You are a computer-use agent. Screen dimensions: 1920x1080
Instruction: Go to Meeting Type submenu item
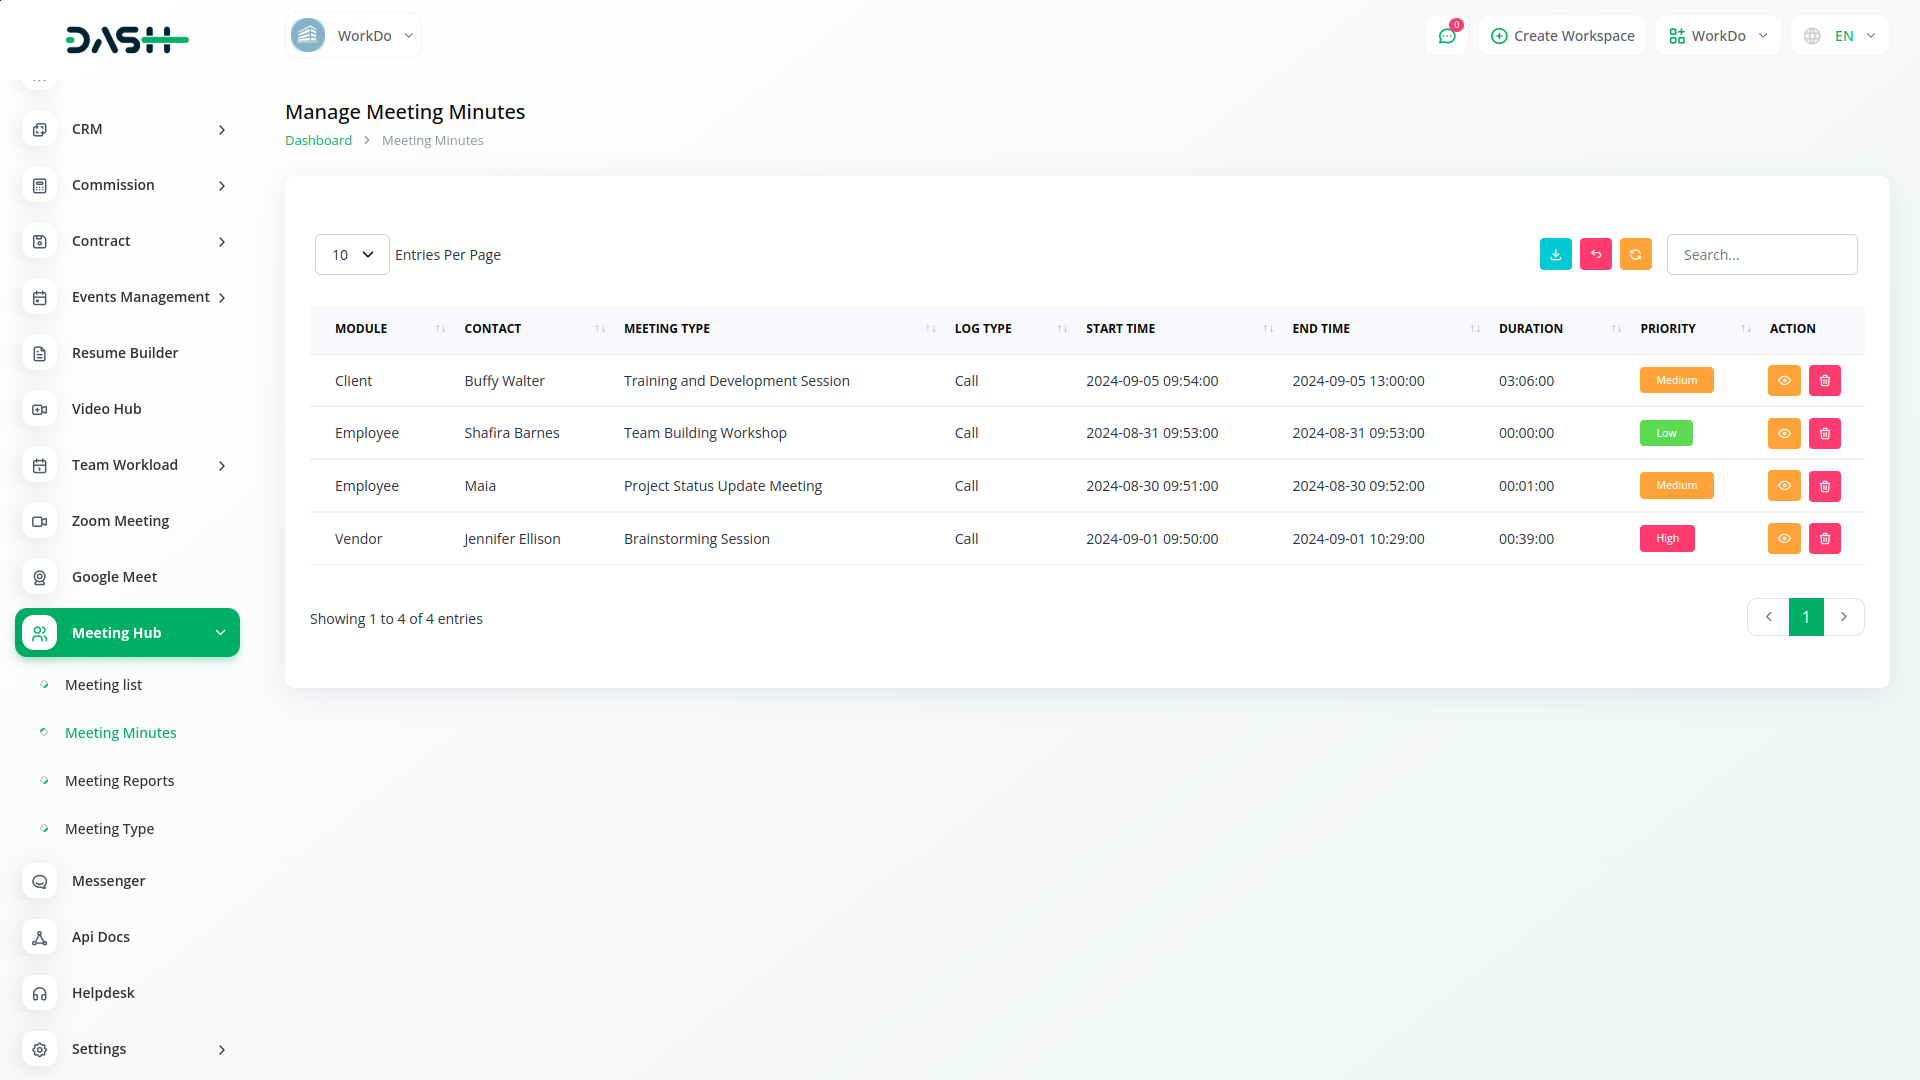click(109, 829)
